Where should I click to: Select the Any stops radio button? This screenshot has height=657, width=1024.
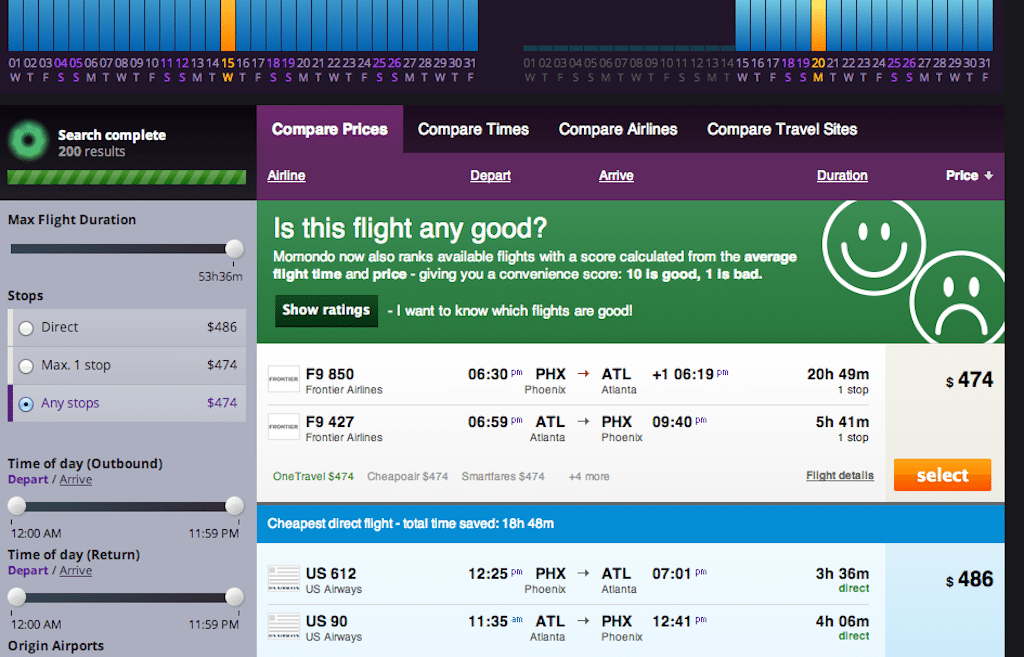(x=26, y=404)
